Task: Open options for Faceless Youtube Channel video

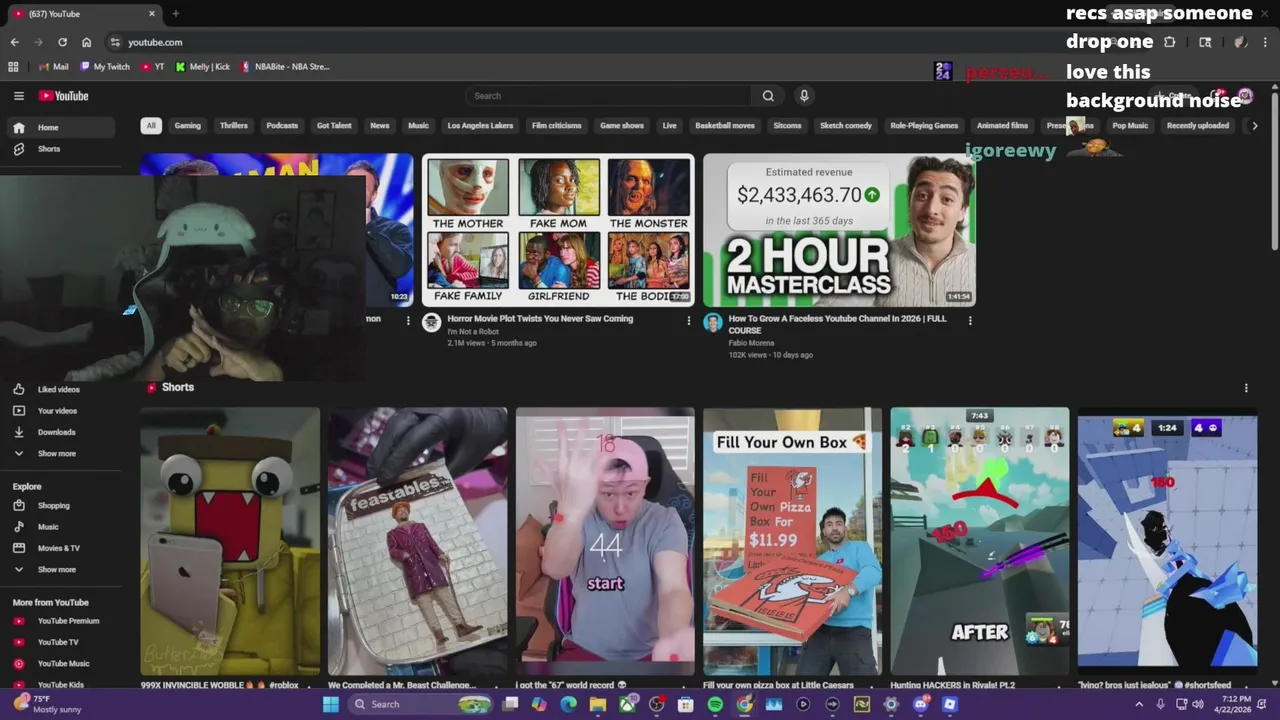Action: coord(970,321)
